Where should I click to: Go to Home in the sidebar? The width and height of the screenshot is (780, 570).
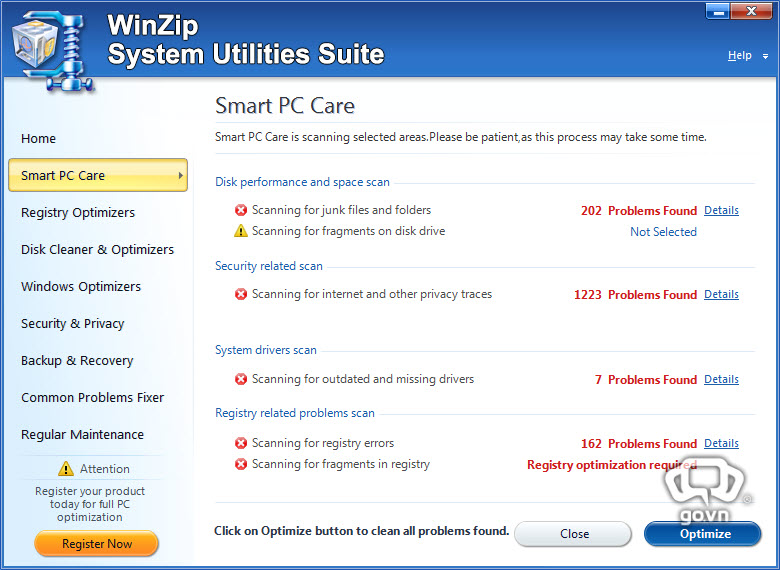(38, 139)
